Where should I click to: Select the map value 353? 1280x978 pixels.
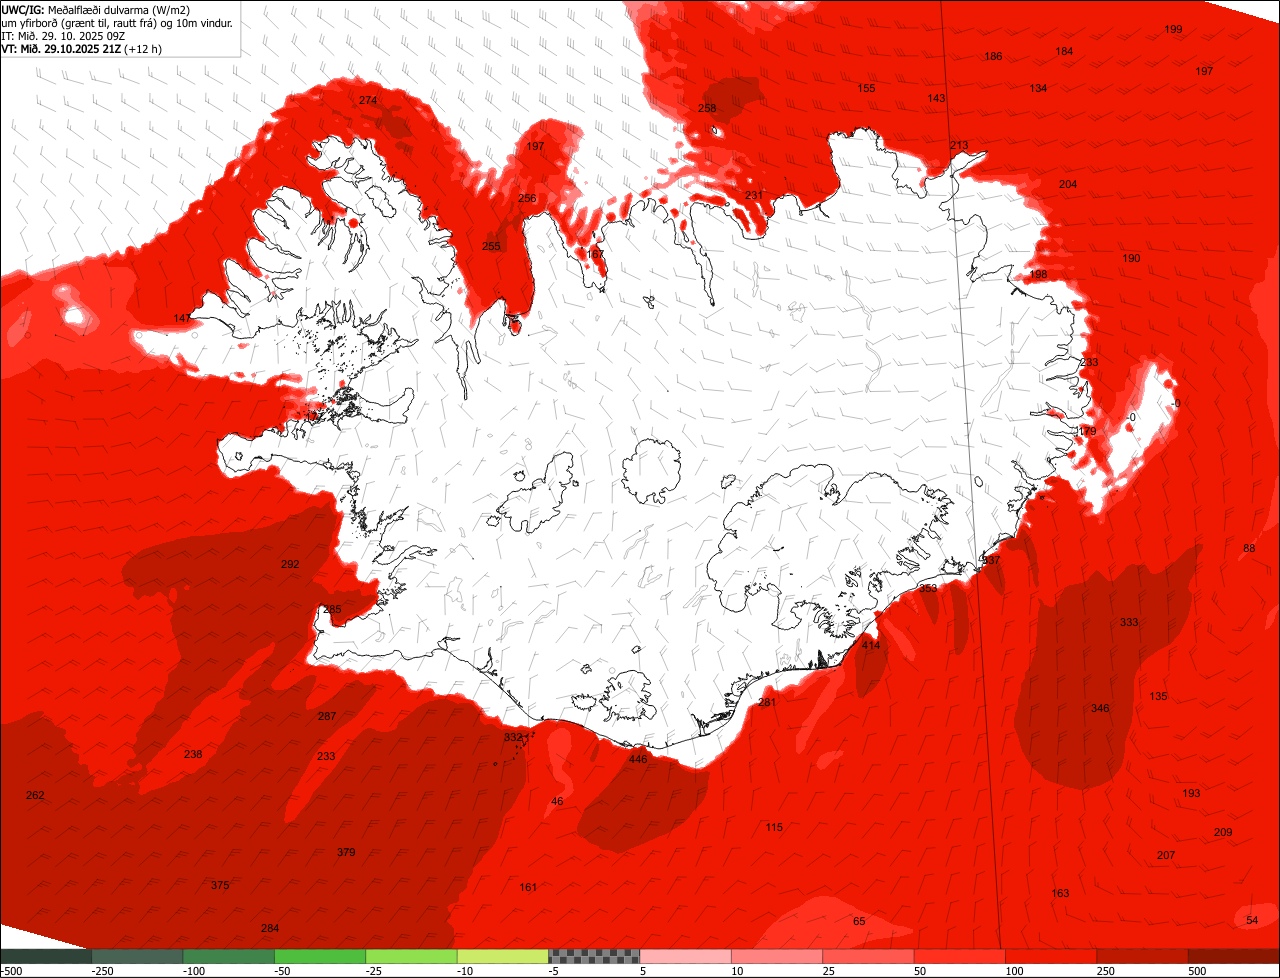(928, 588)
